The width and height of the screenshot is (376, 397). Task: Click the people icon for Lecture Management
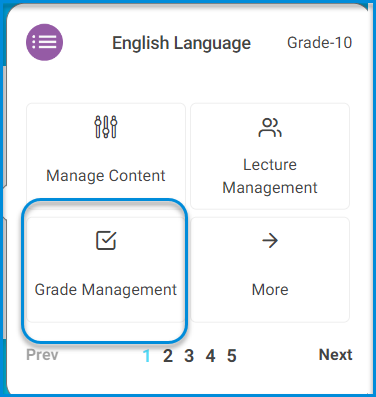point(270,127)
